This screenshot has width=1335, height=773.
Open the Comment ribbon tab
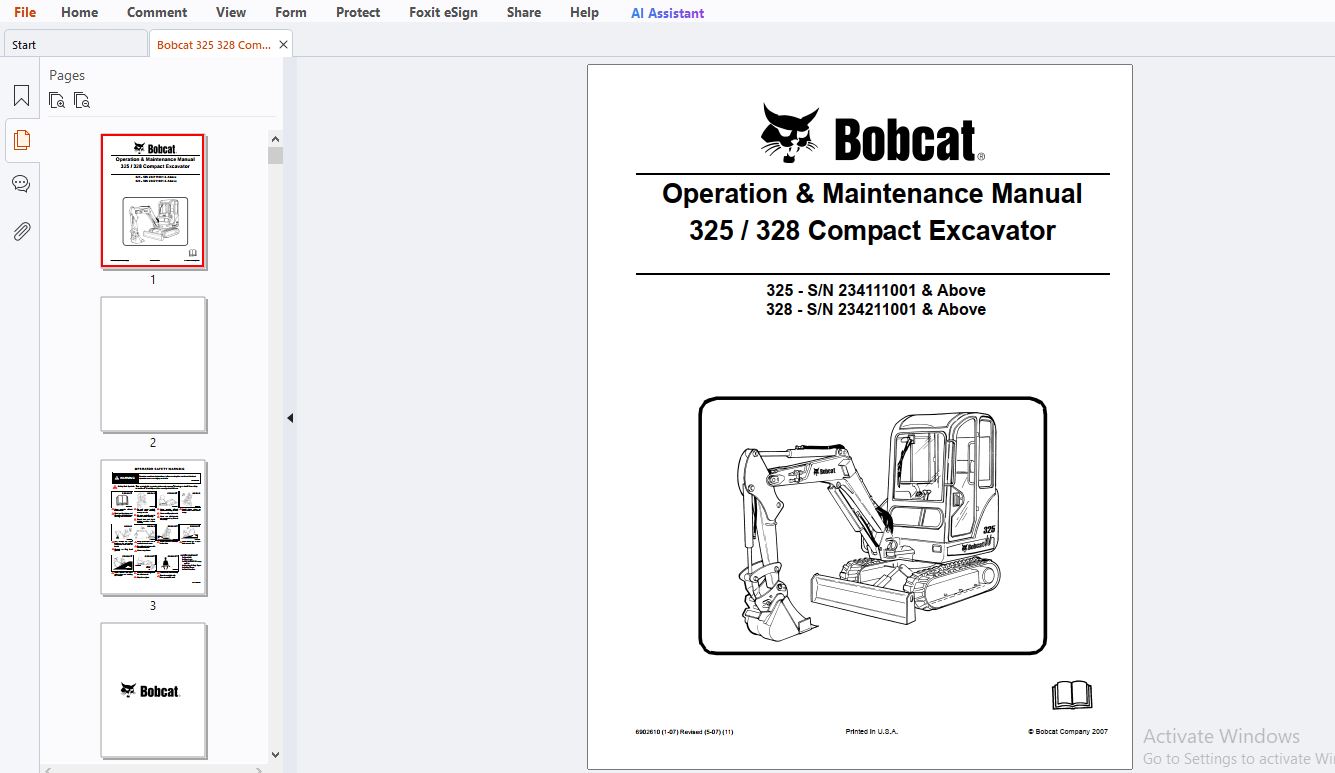[x=157, y=12]
